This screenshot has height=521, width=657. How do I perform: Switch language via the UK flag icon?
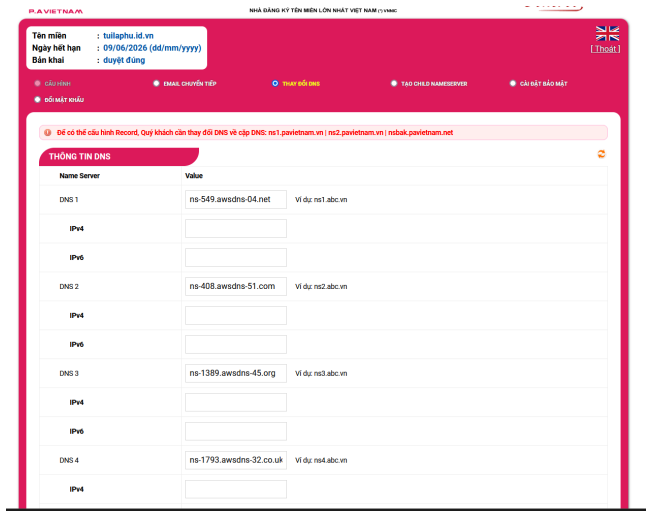[x=607, y=33]
